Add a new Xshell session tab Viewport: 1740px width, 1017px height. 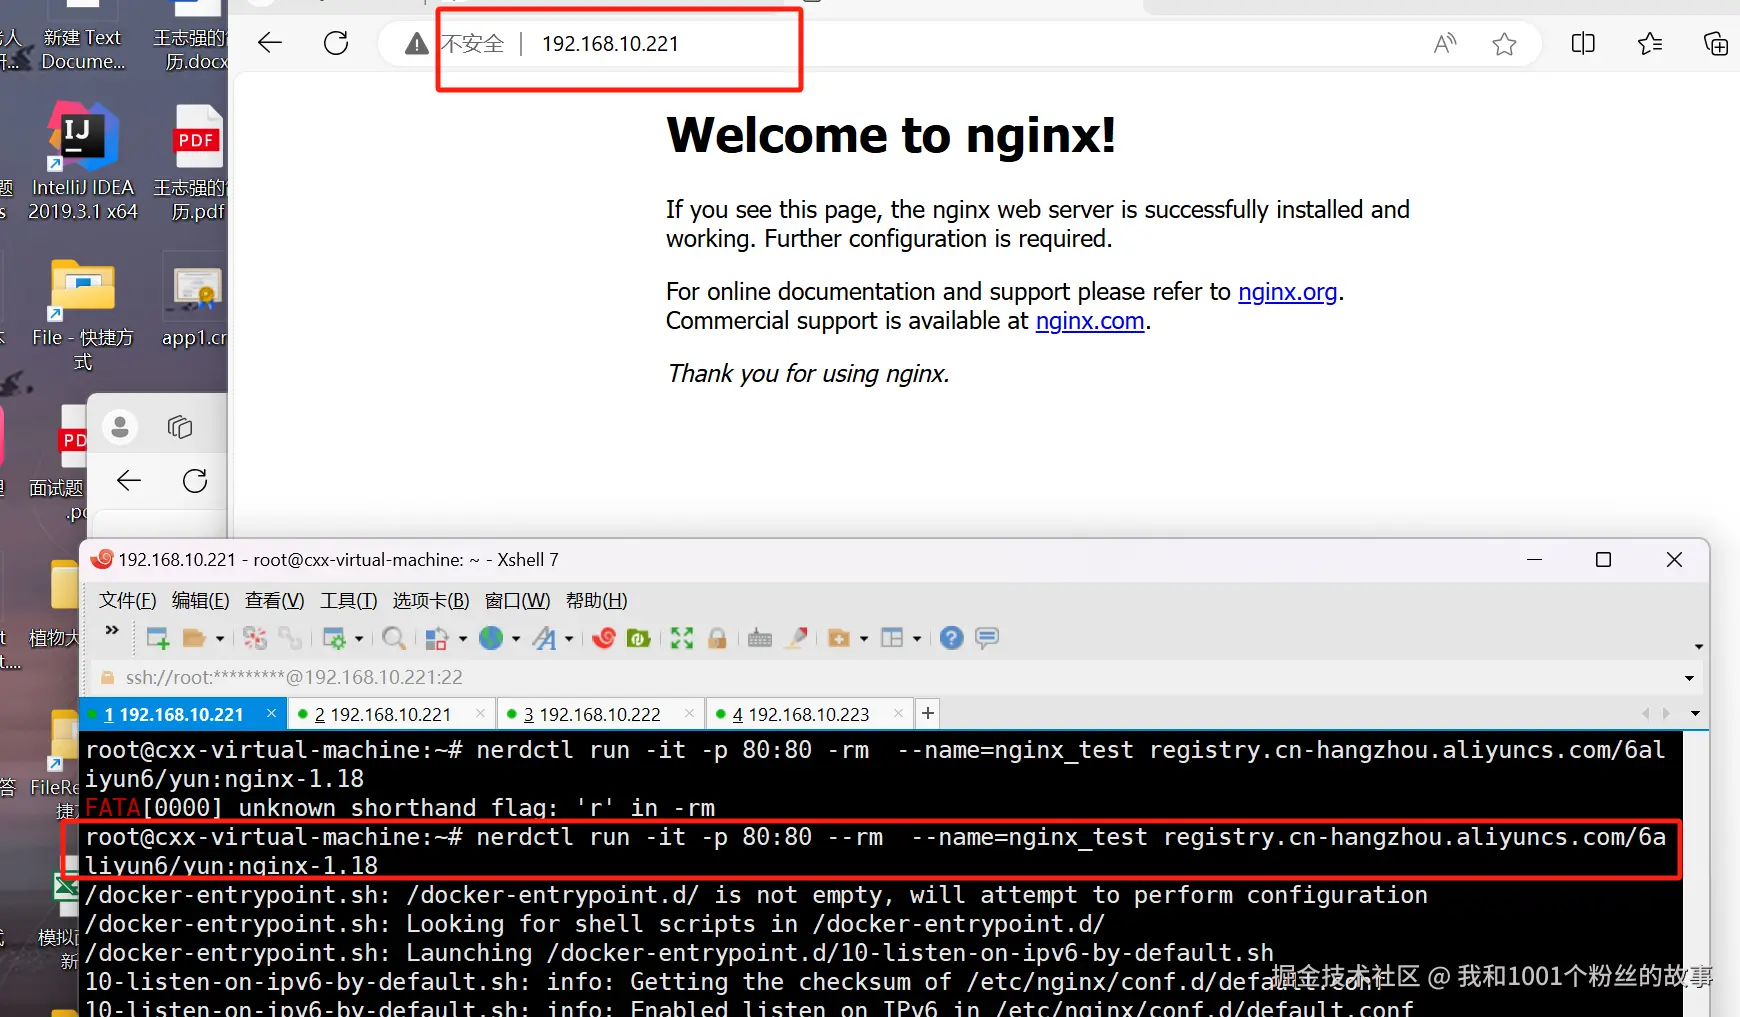pos(928,713)
